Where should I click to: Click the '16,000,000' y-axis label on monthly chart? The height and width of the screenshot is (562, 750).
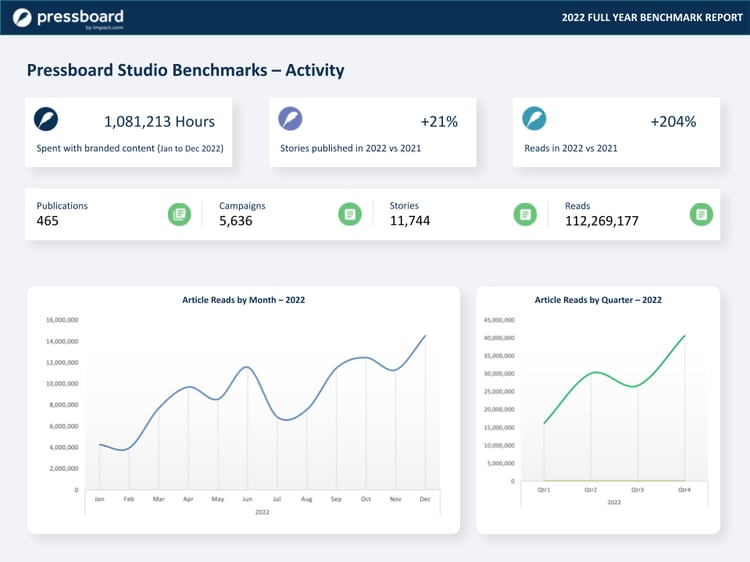[62, 320]
